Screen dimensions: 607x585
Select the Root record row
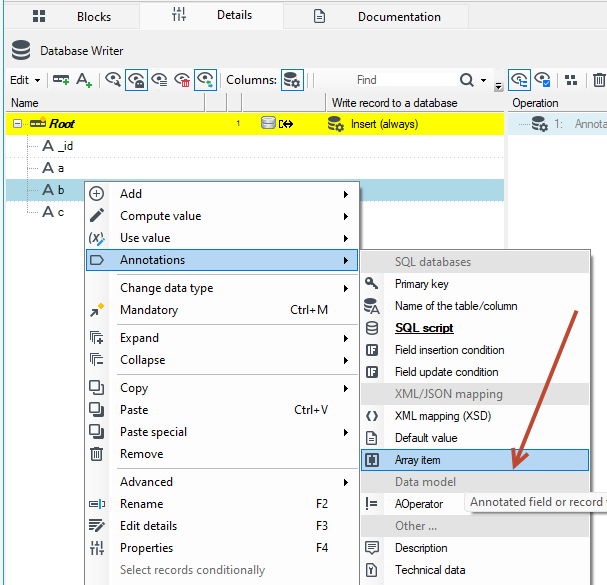pyautogui.click(x=255, y=124)
